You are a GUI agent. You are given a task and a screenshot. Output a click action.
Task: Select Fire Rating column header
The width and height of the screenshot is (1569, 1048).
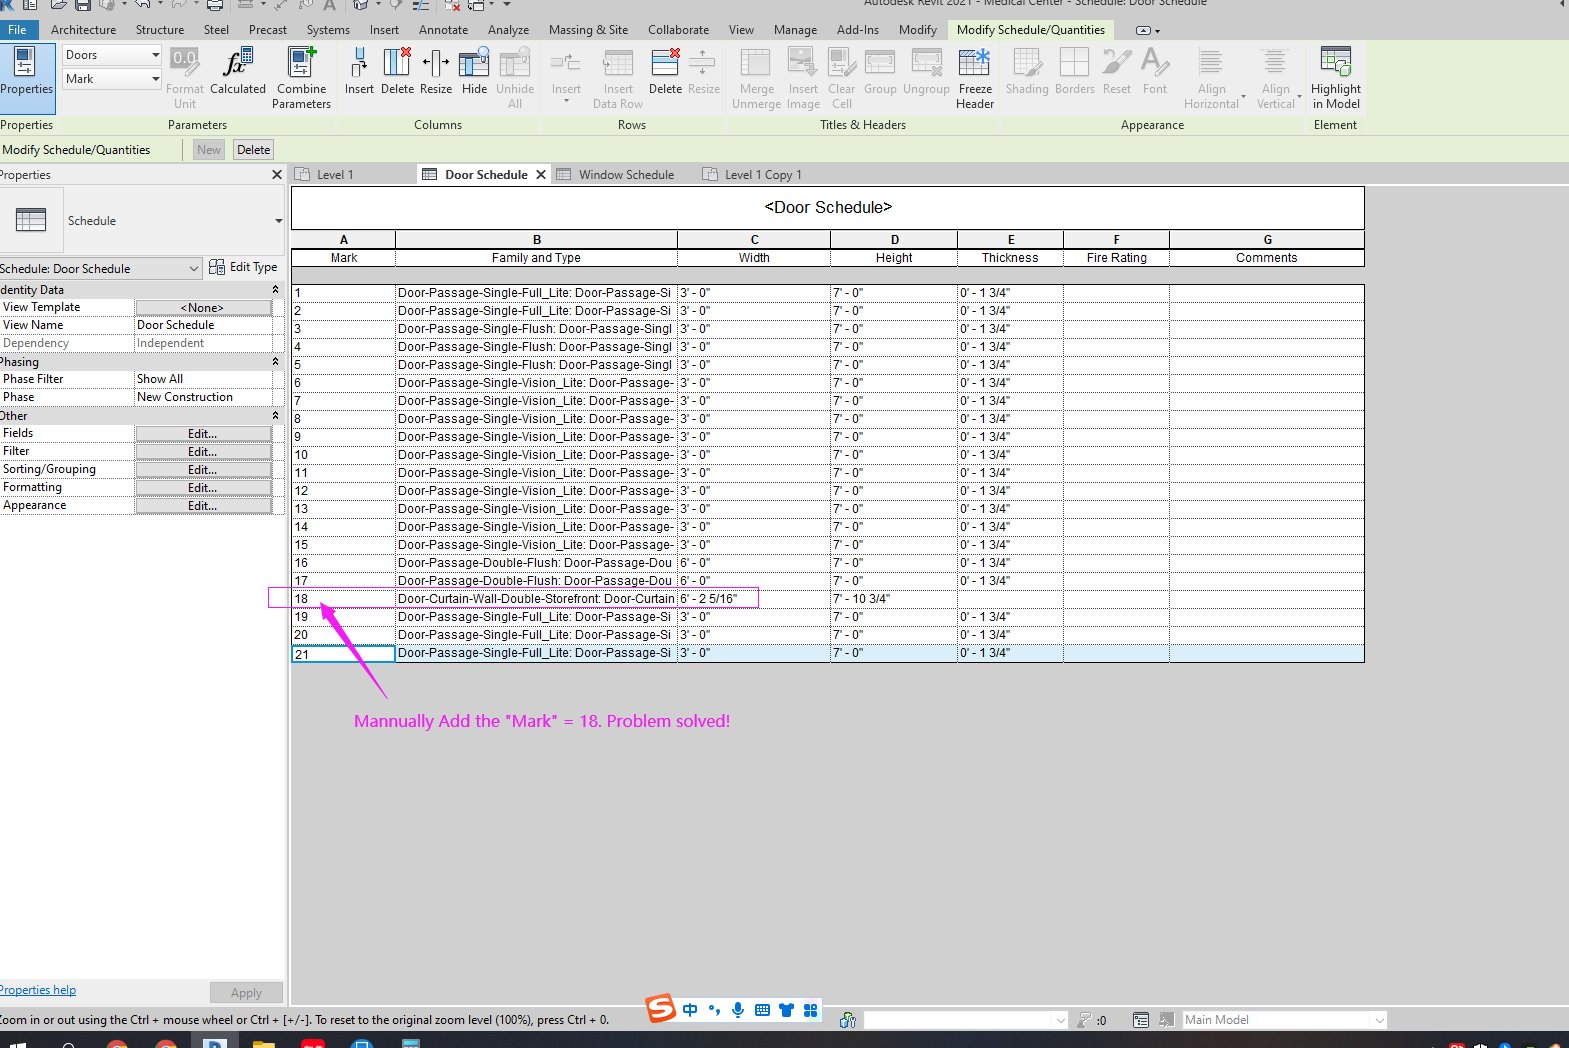[1116, 258]
